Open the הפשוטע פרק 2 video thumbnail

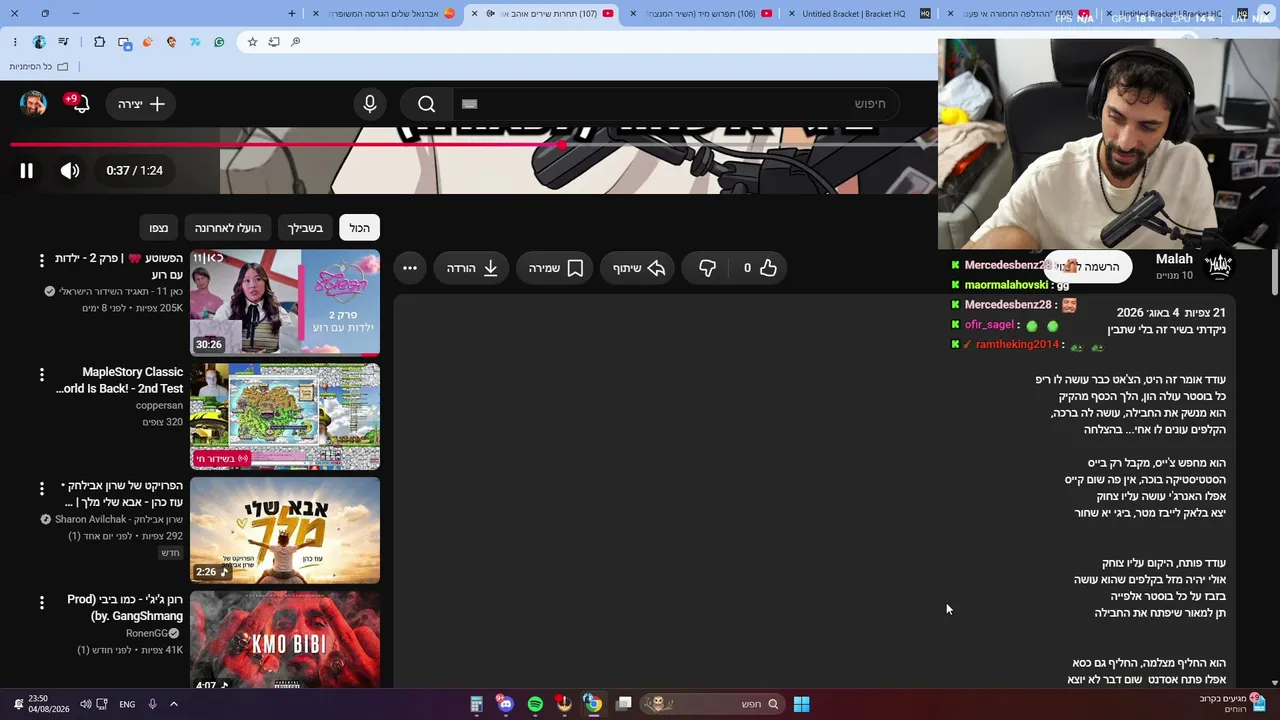tap(285, 302)
